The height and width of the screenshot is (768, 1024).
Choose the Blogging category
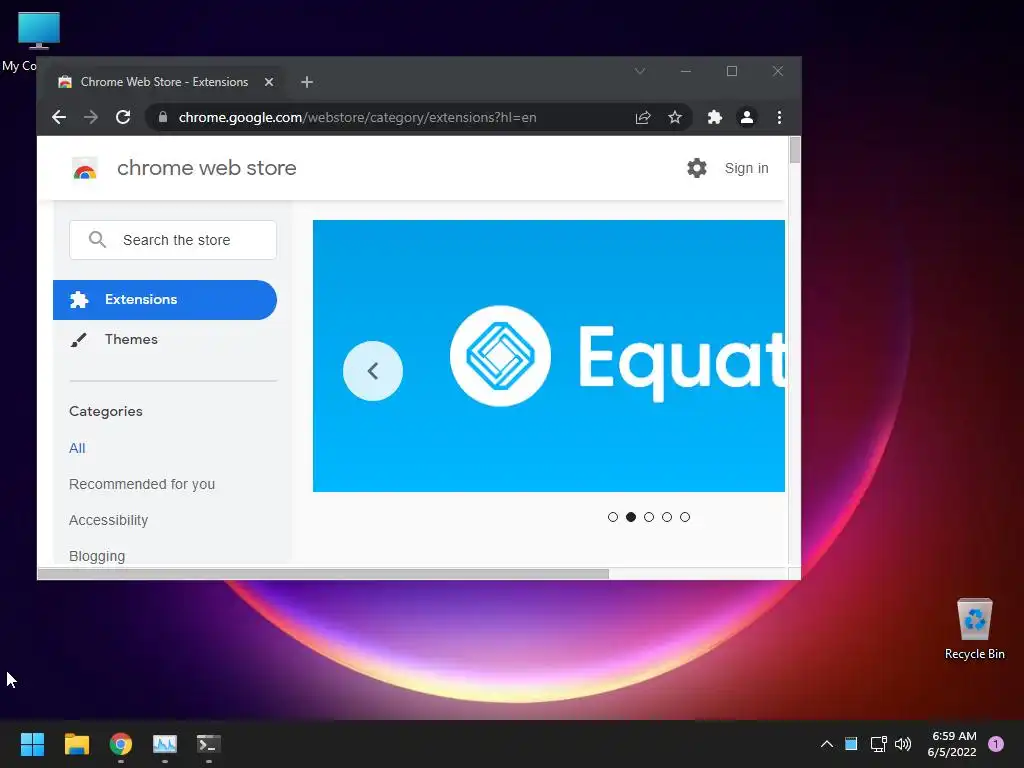[97, 556]
